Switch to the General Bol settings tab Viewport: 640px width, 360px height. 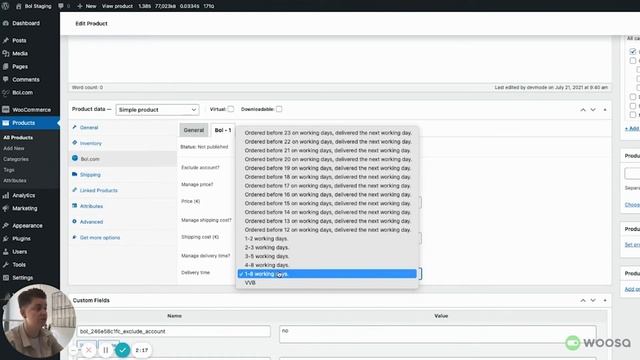(193, 130)
